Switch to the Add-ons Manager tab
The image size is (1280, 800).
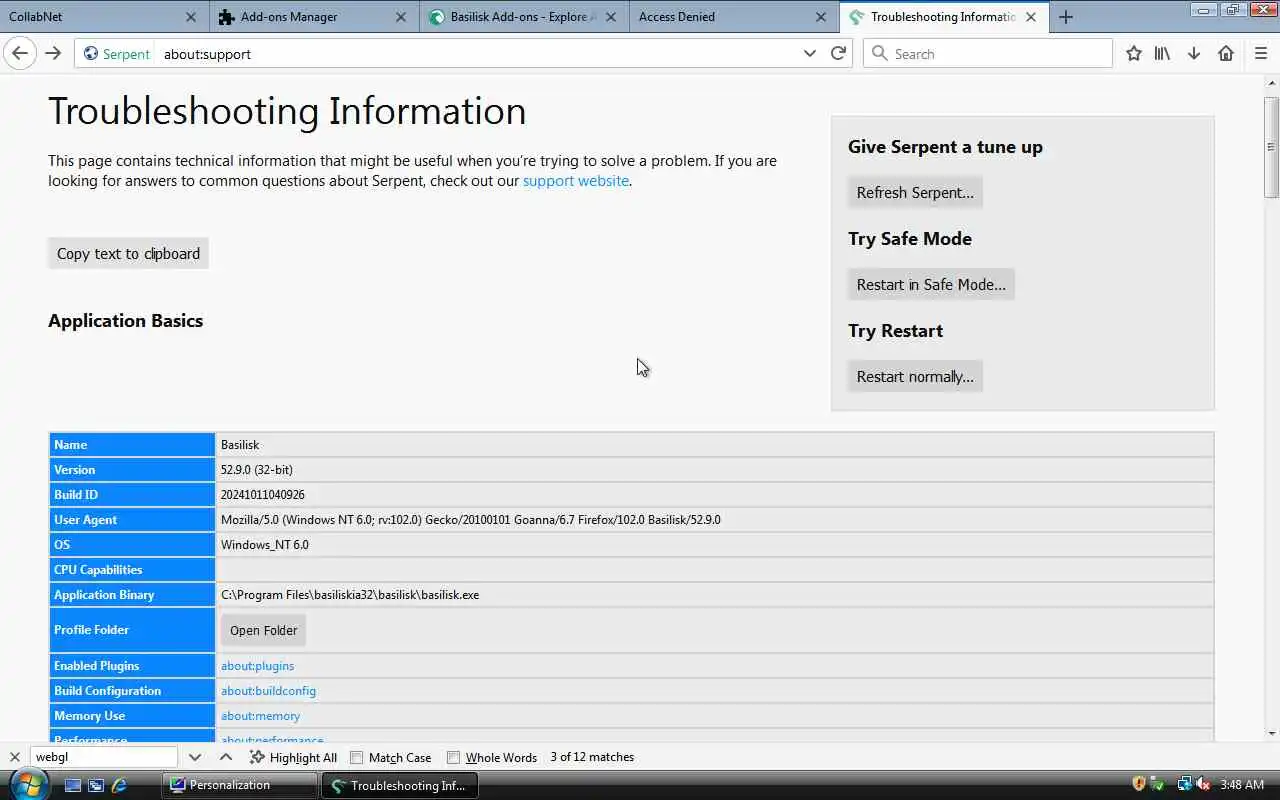pos(312,17)
